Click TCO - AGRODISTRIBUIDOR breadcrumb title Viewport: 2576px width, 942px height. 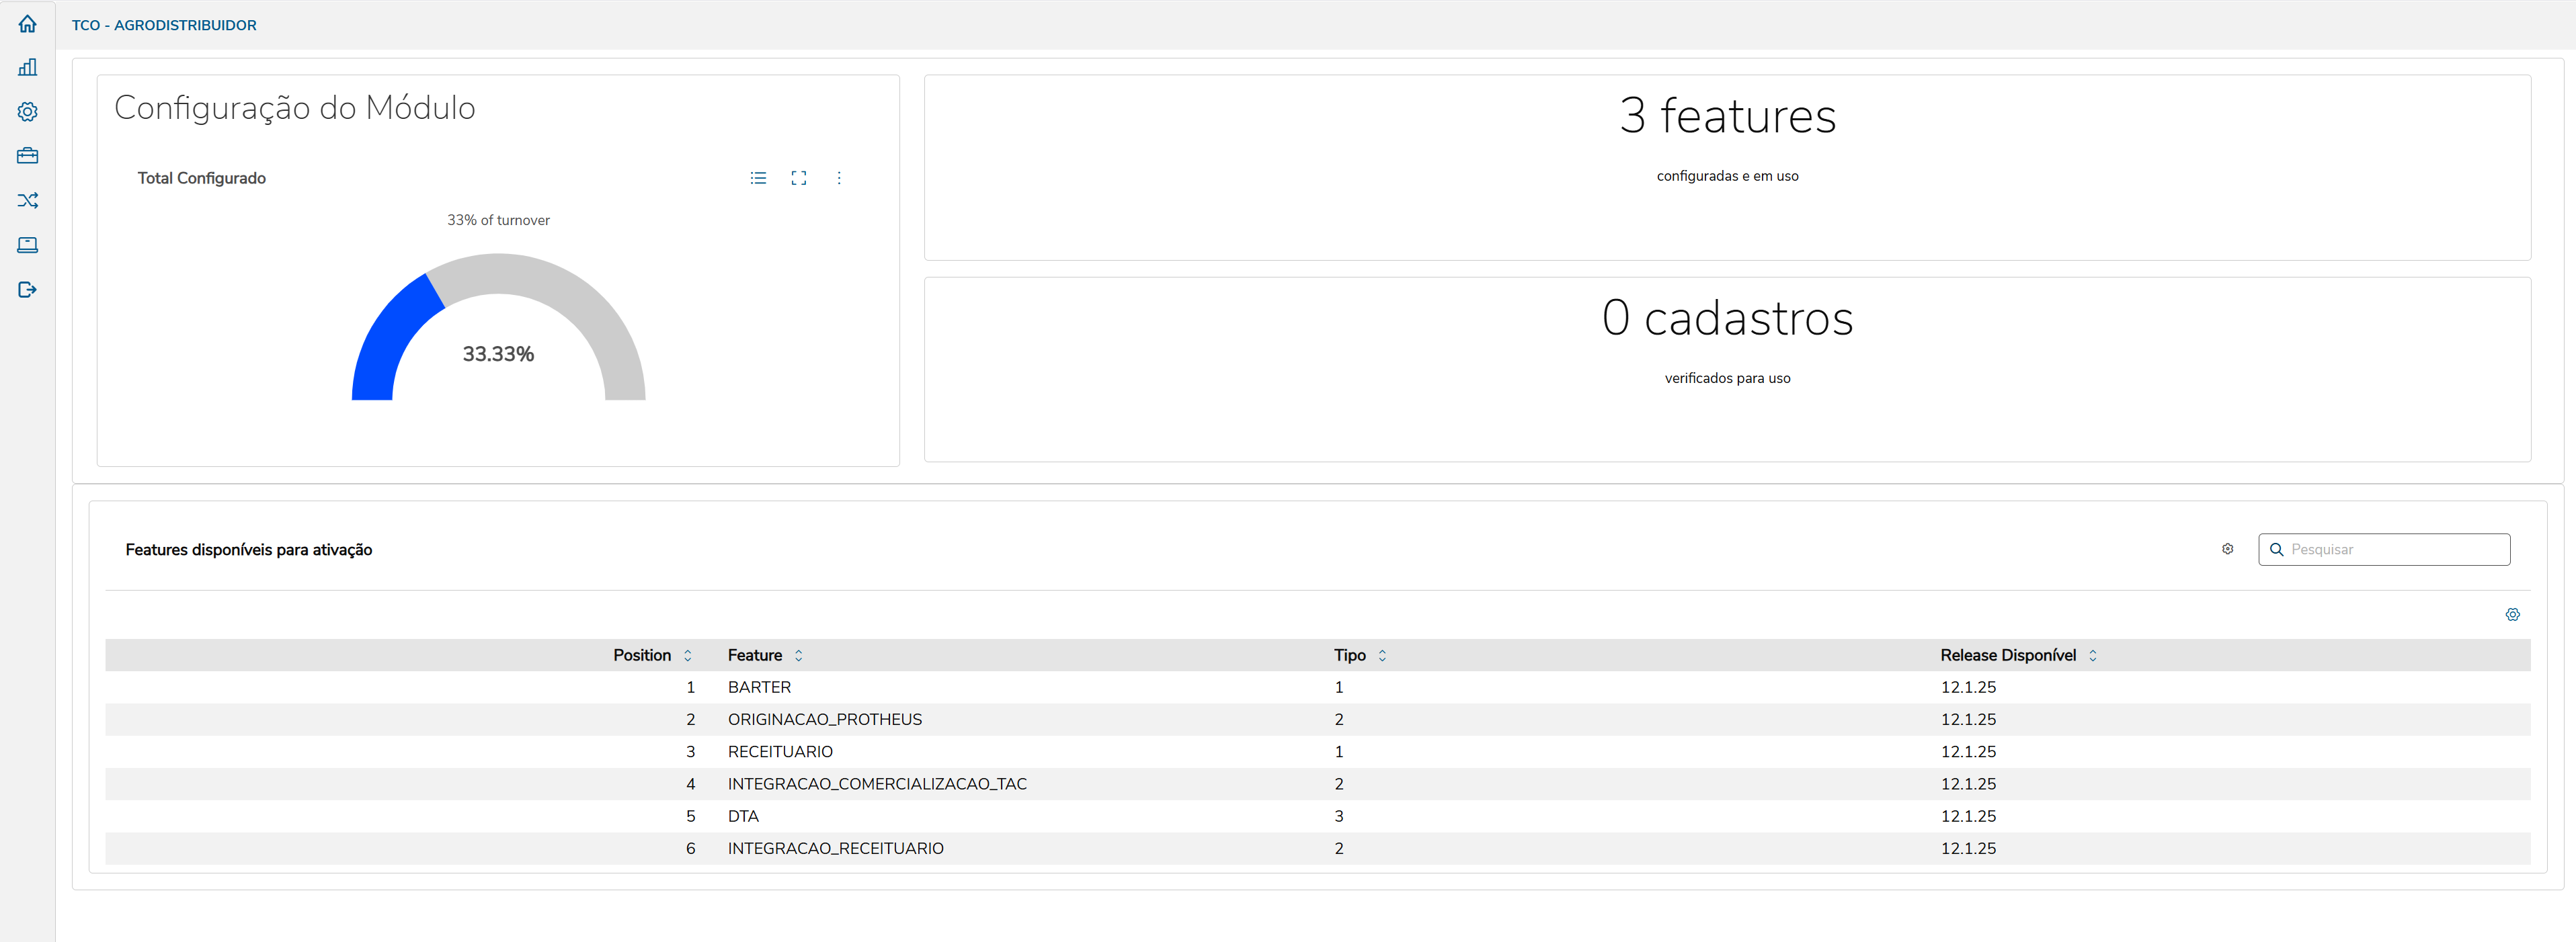(x=164, y=25)
